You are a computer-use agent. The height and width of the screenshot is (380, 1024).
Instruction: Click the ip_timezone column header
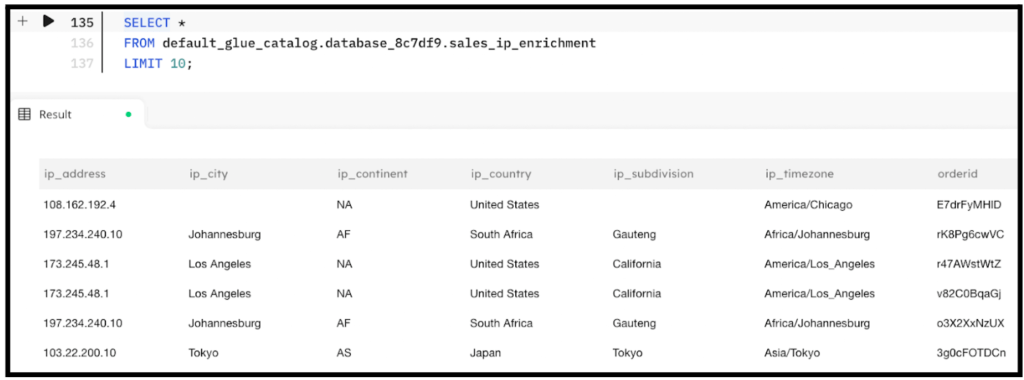point(799,174)
